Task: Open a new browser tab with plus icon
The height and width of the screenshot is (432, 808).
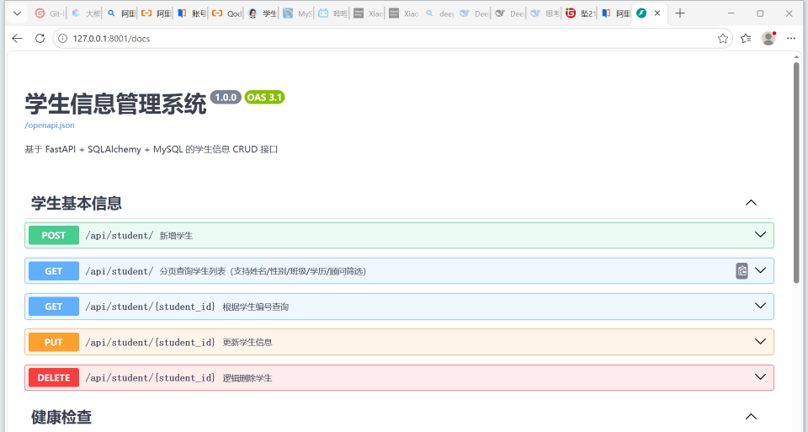Action: [680, 13]
